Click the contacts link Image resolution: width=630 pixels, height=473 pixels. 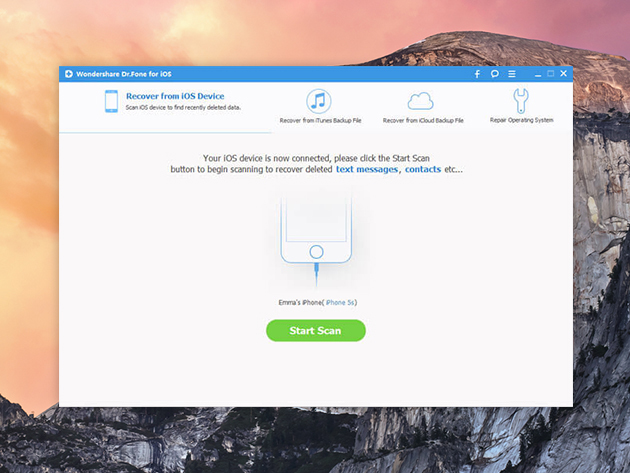(x=423, y=169)
